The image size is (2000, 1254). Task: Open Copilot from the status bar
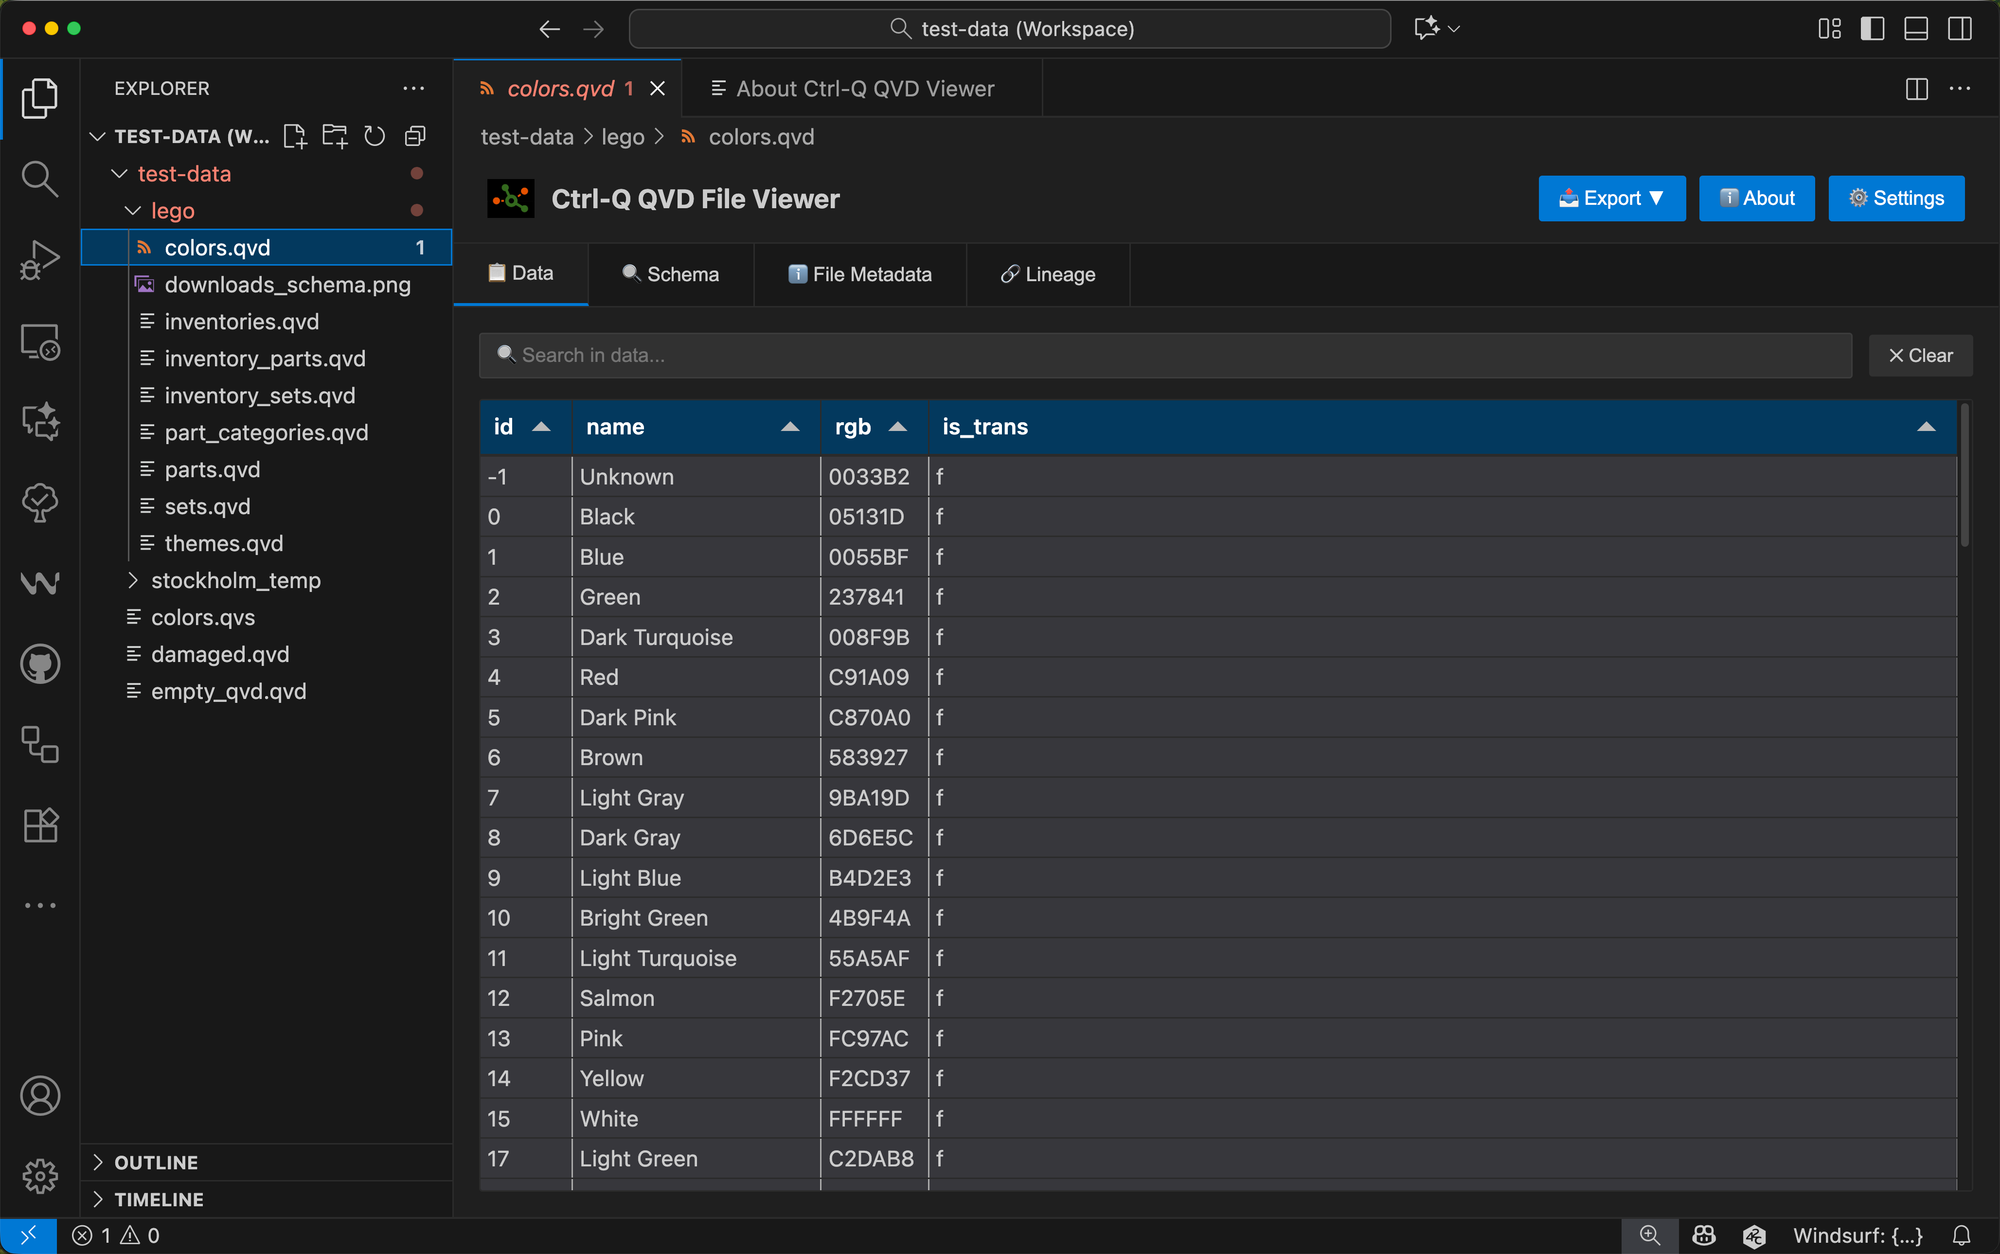point(1703,1235)
